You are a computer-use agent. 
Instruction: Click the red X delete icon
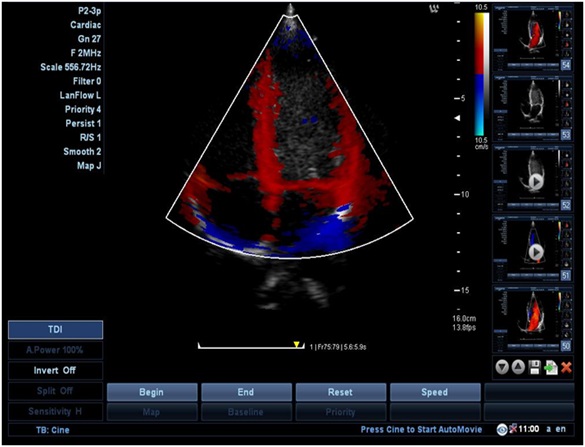click(x=566, y=368)
